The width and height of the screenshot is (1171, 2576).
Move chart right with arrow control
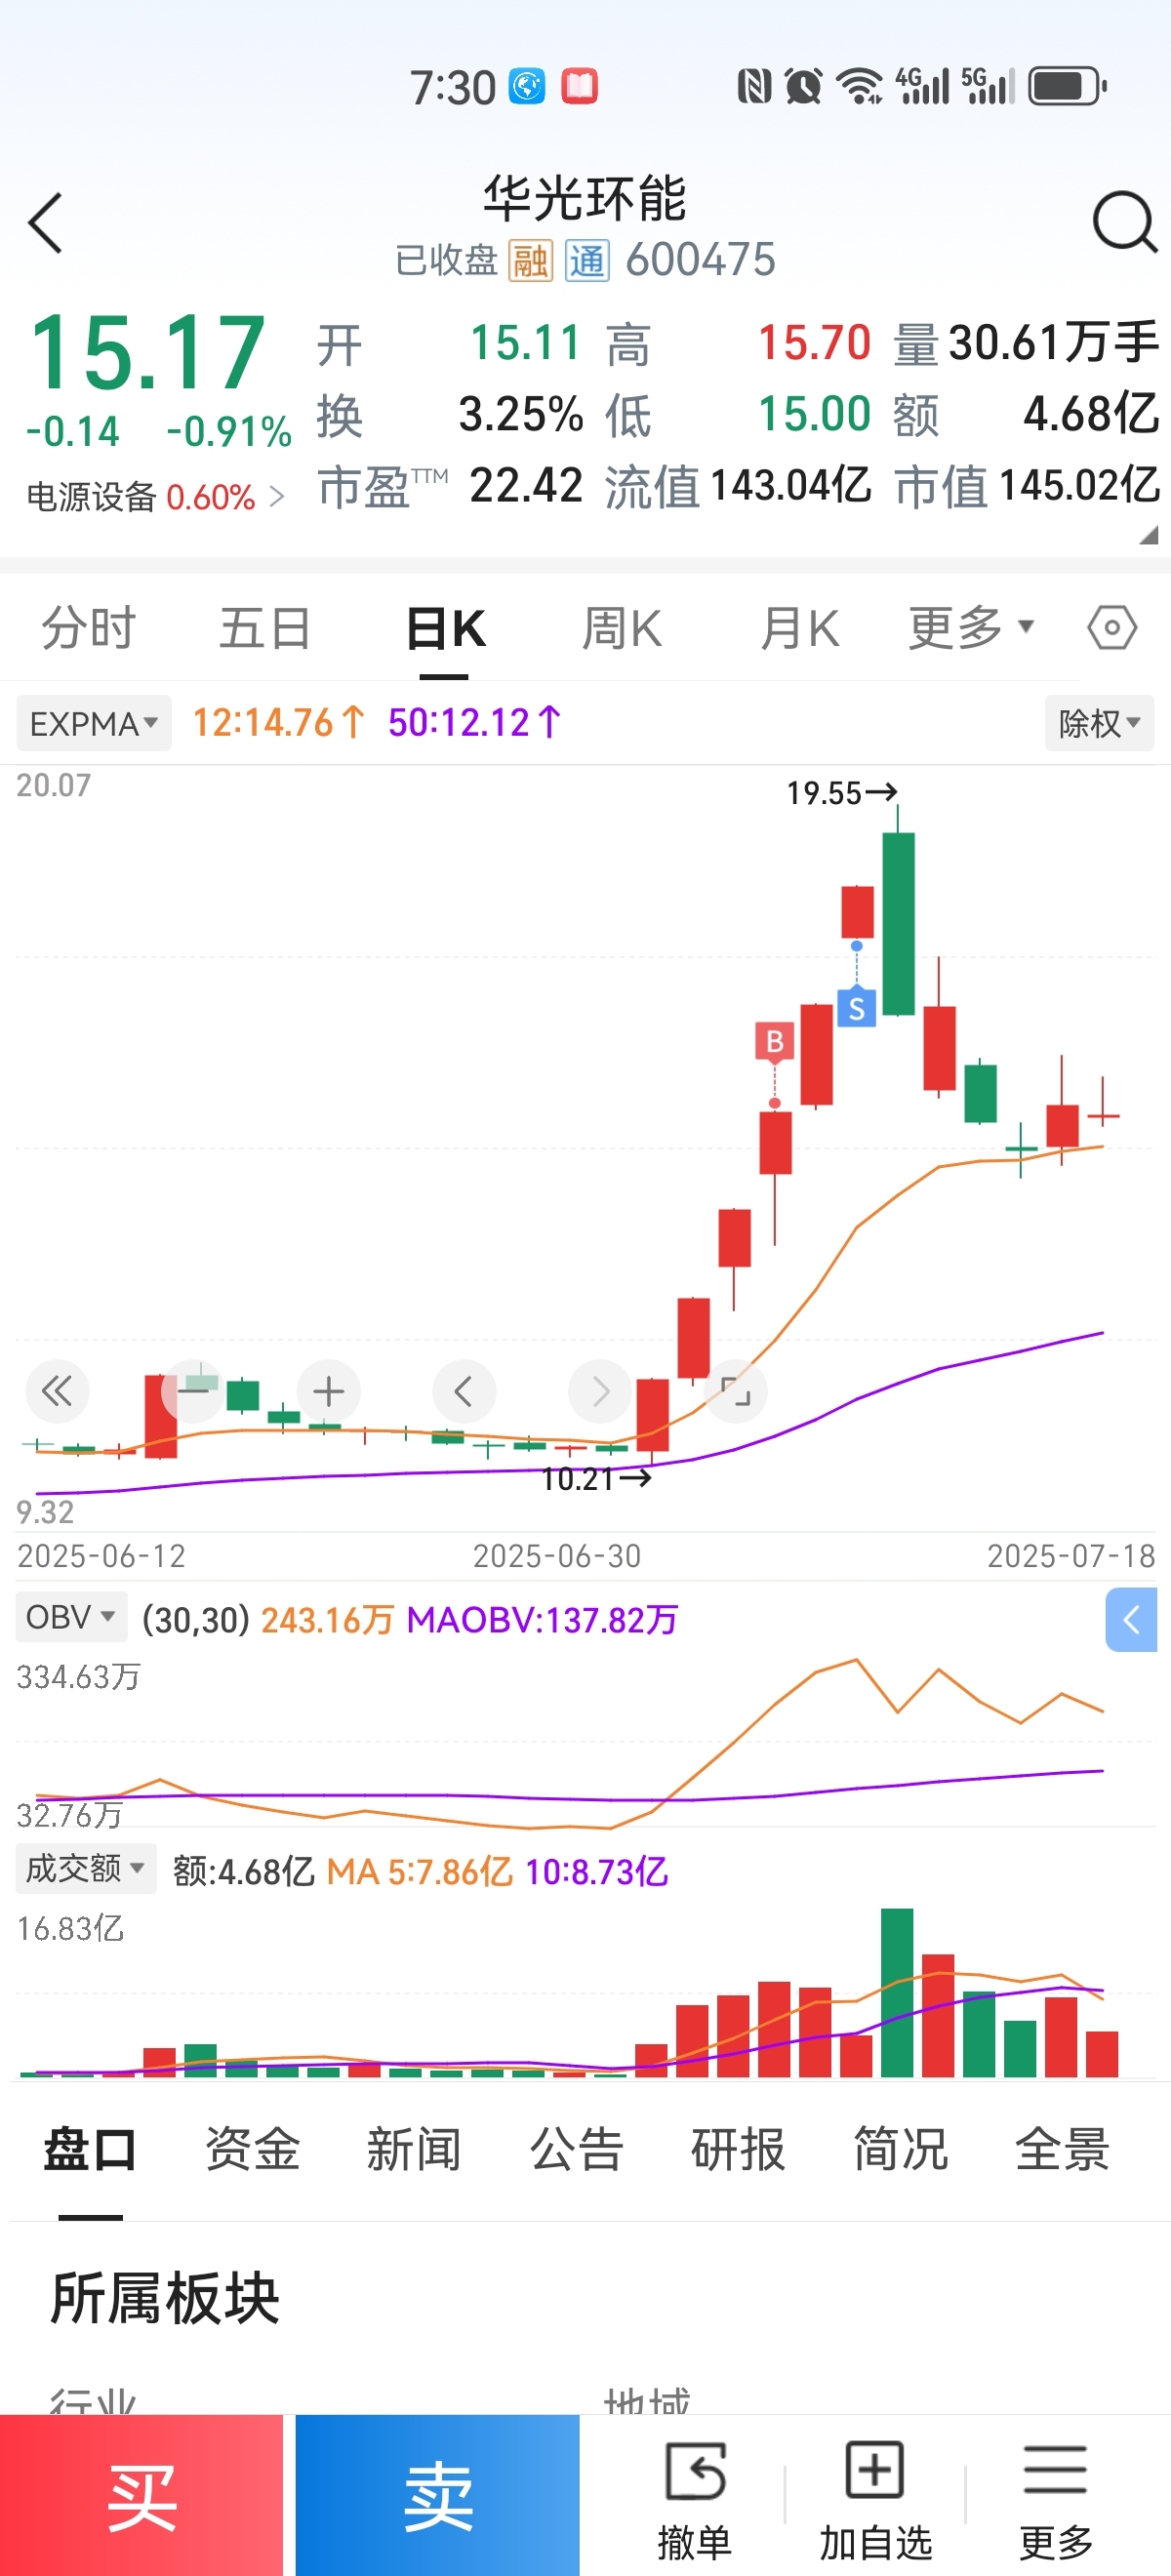click(x=599, y=1391)
